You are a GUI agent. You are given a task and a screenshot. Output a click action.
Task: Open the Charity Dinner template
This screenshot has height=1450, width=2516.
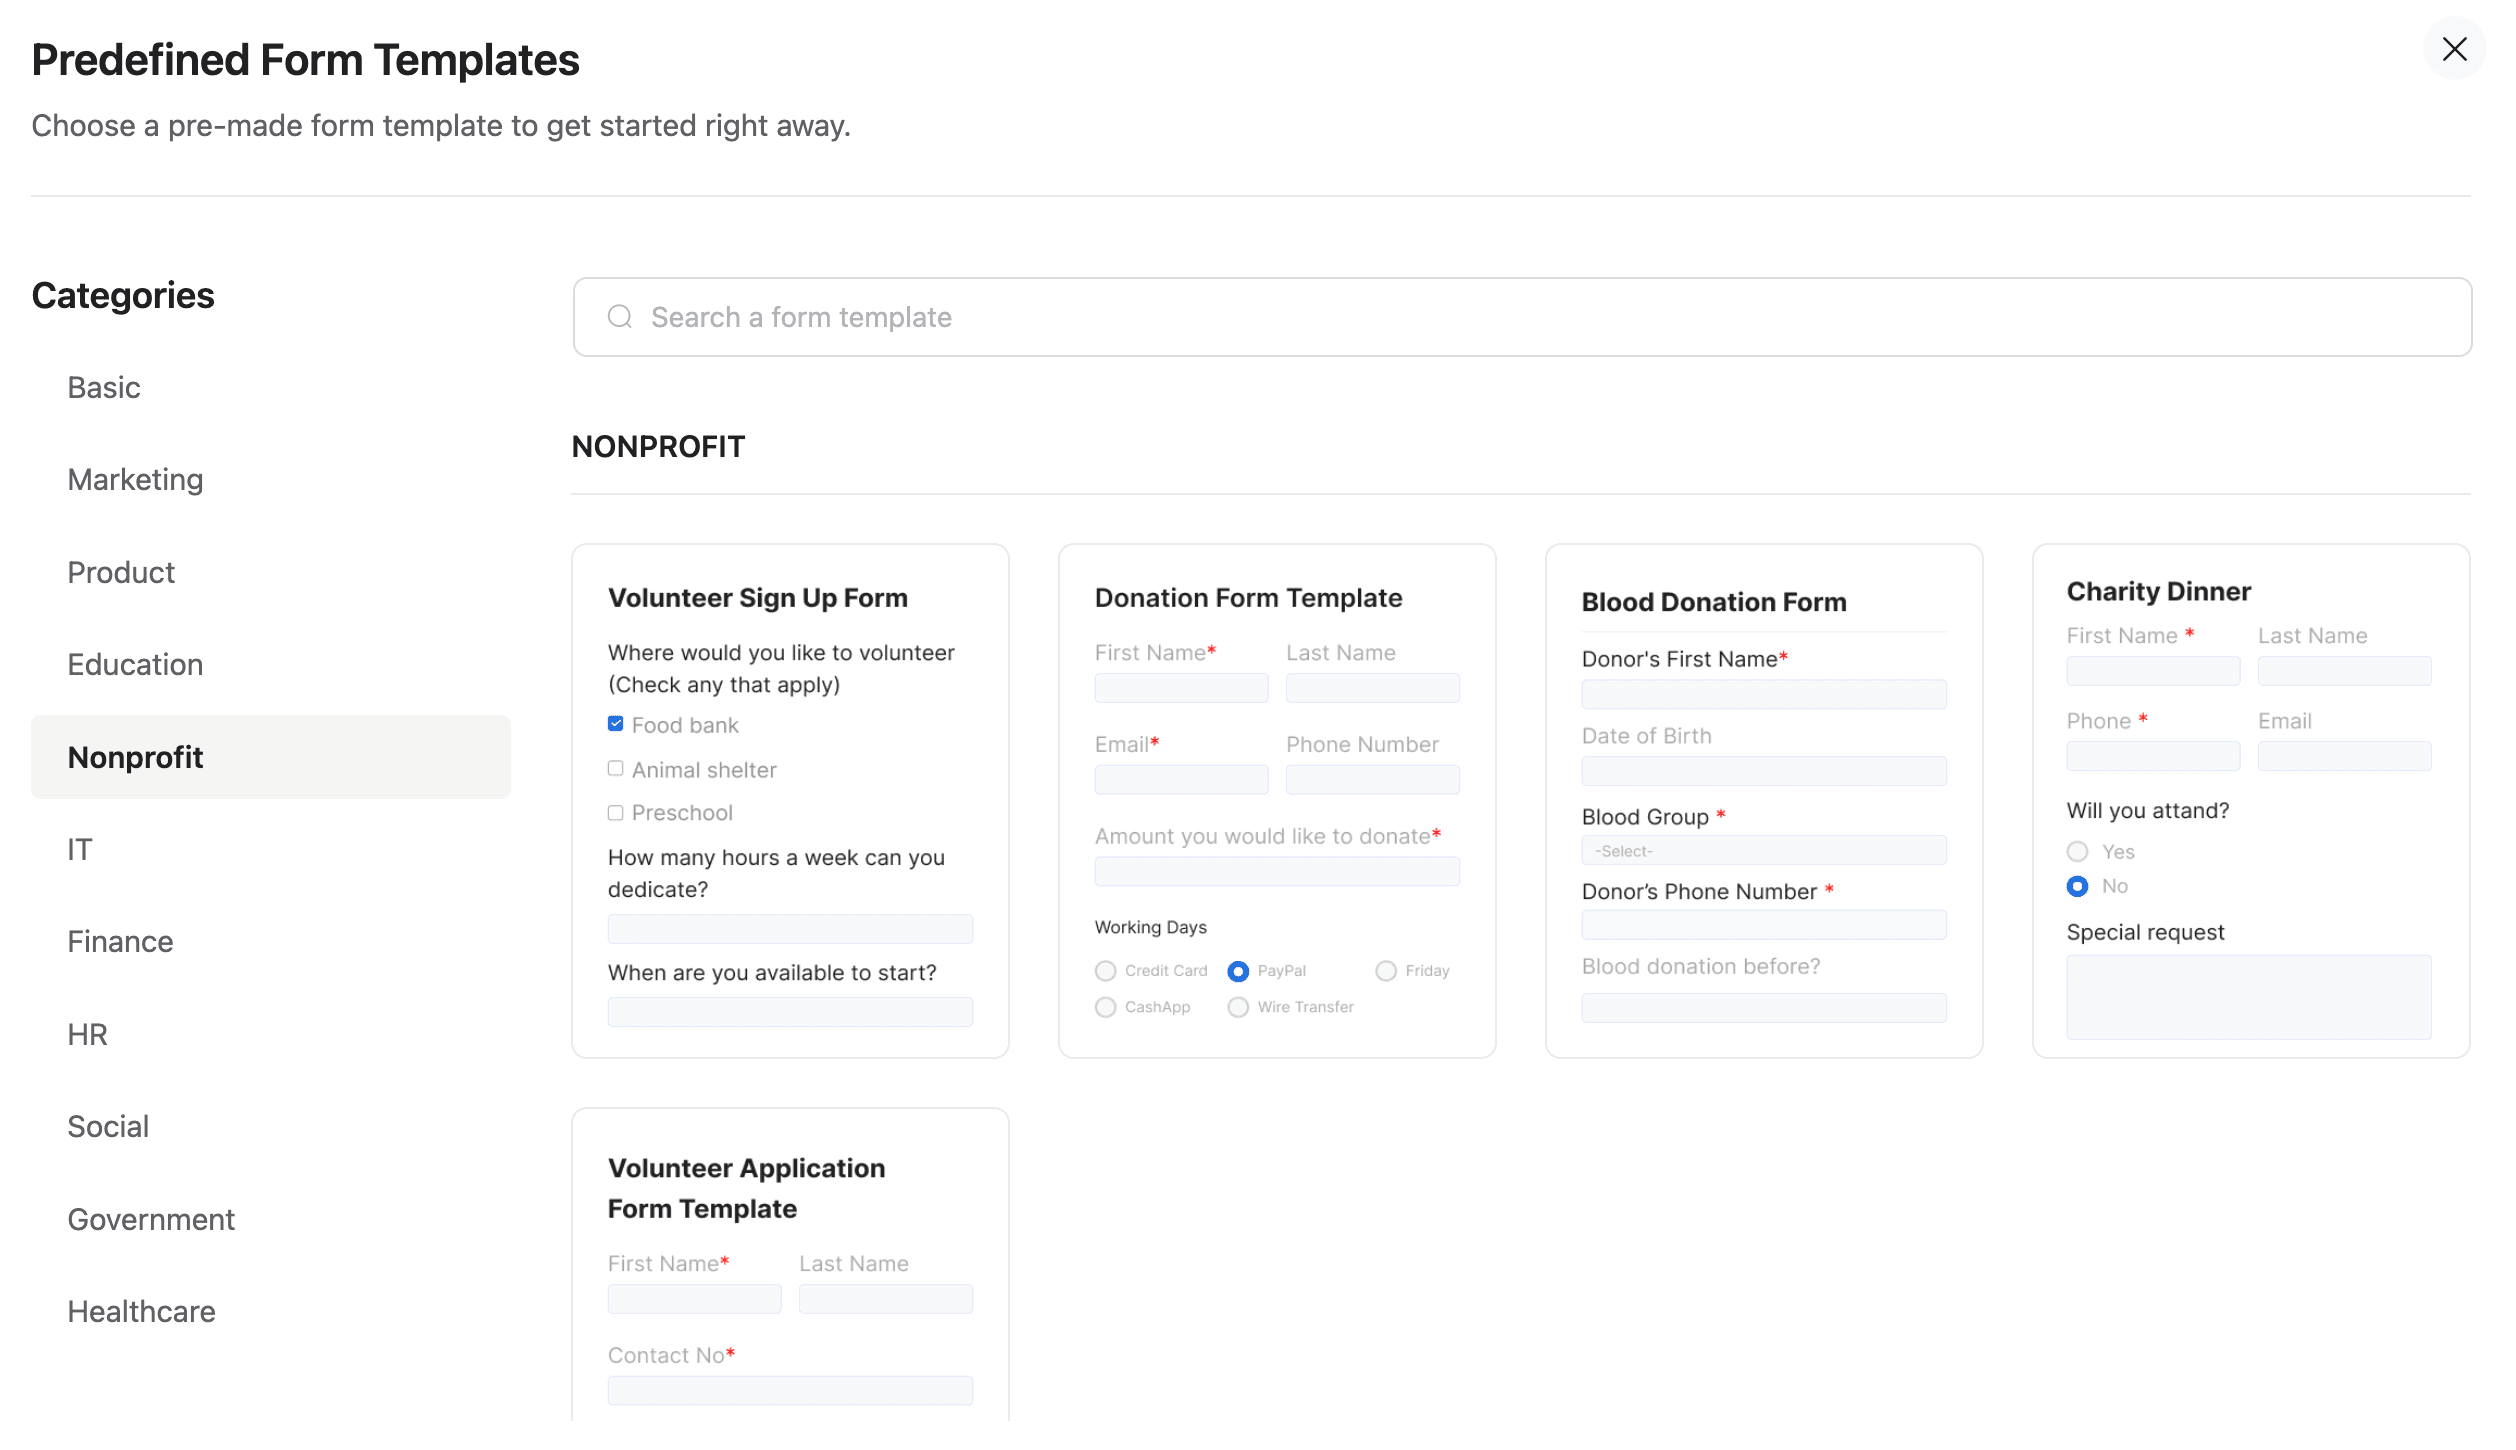2250,800
